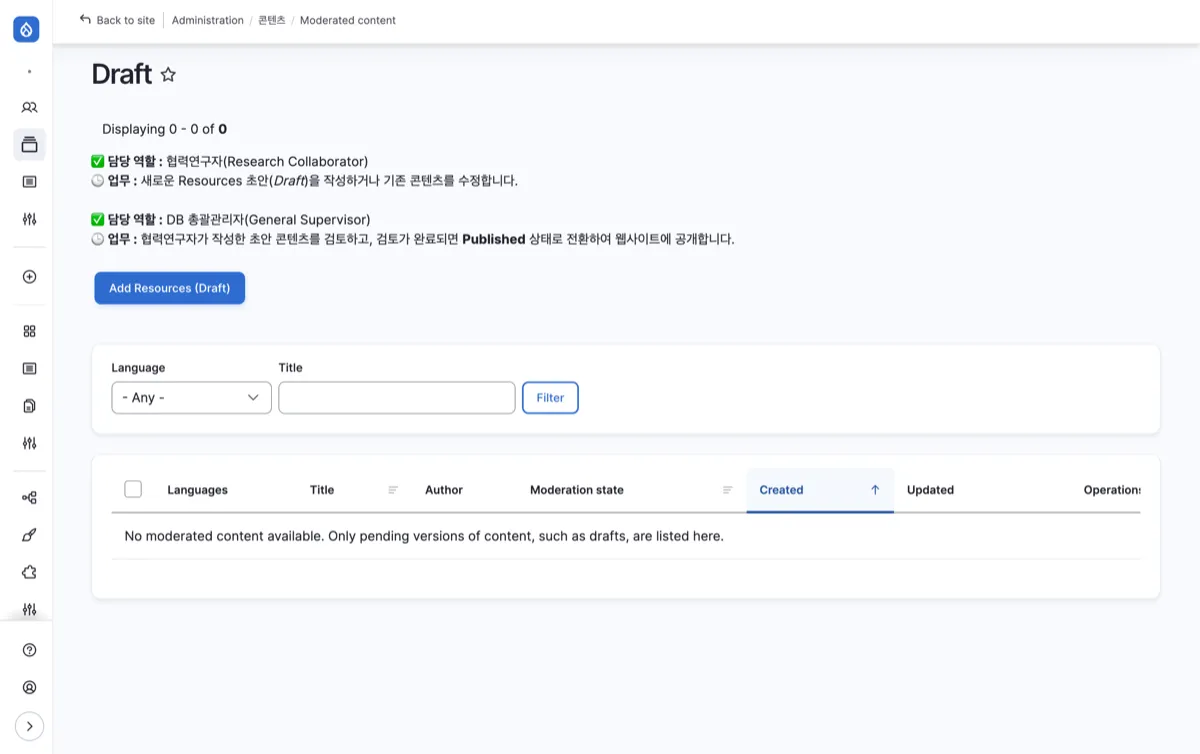Sort by the Created column header
The width and height of the screenshot is (1200, 754).
pos(781,490)
